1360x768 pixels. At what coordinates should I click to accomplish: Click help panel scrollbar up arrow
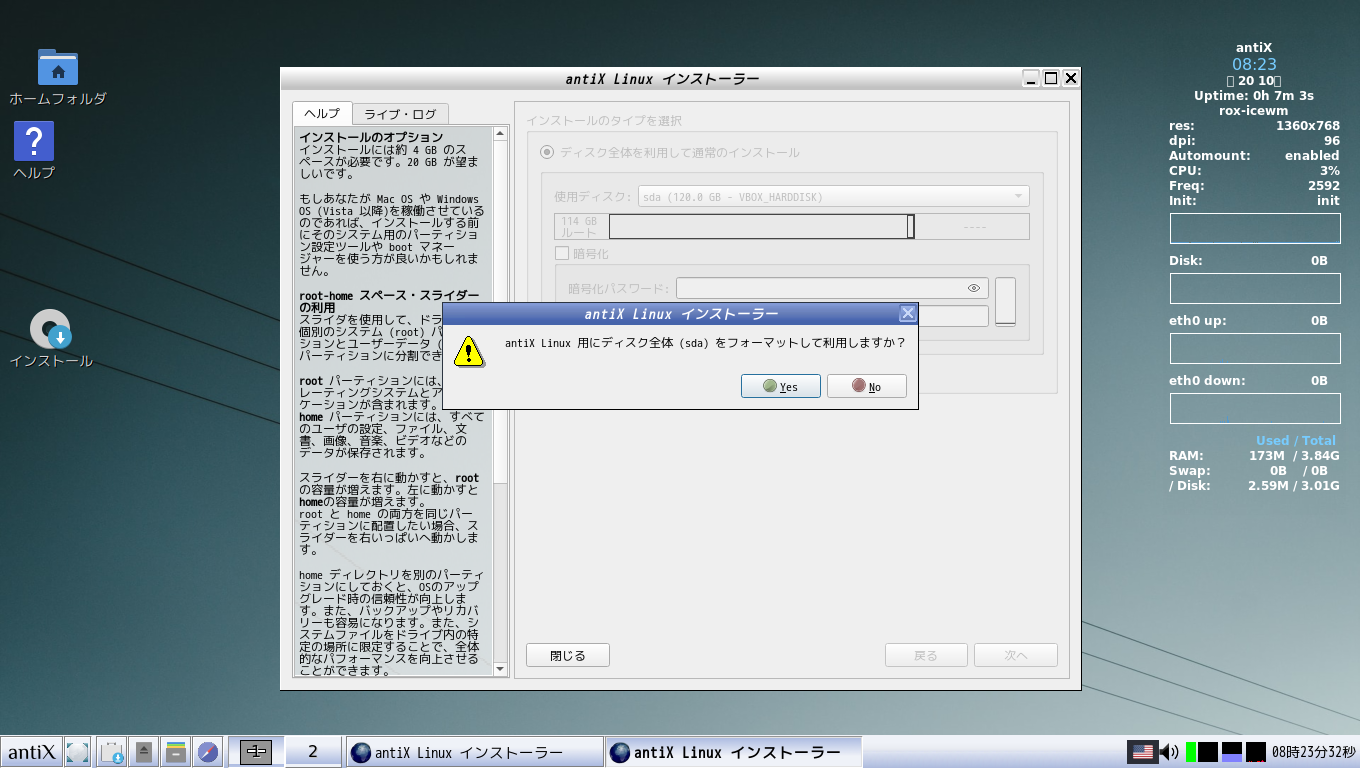click(x=501, y=133)
